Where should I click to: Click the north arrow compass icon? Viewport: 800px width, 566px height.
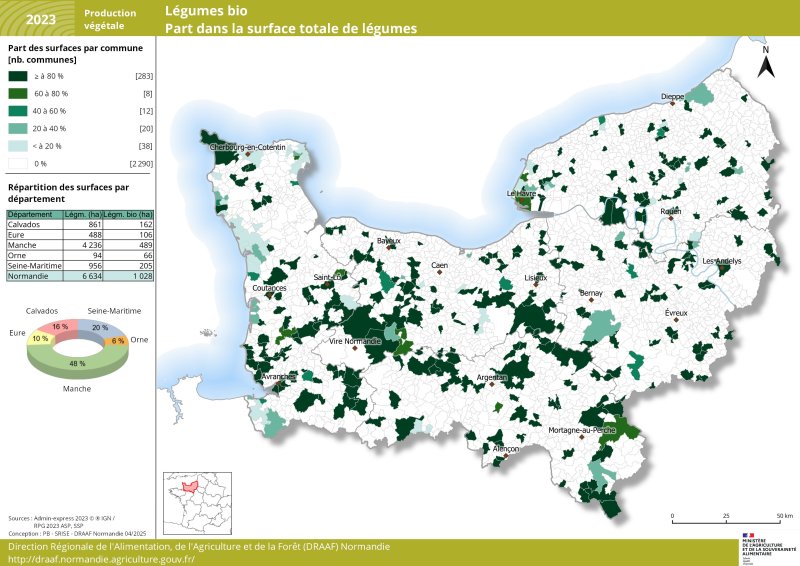coord(765,62)
